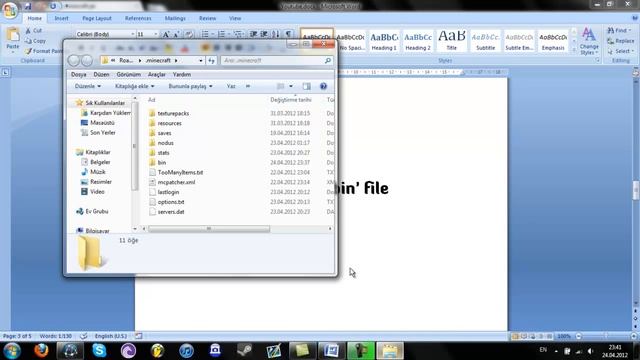Click the Explorer Back navigation button
The height and width of the screenshot is (360, 640).
[x=73, y=60]
